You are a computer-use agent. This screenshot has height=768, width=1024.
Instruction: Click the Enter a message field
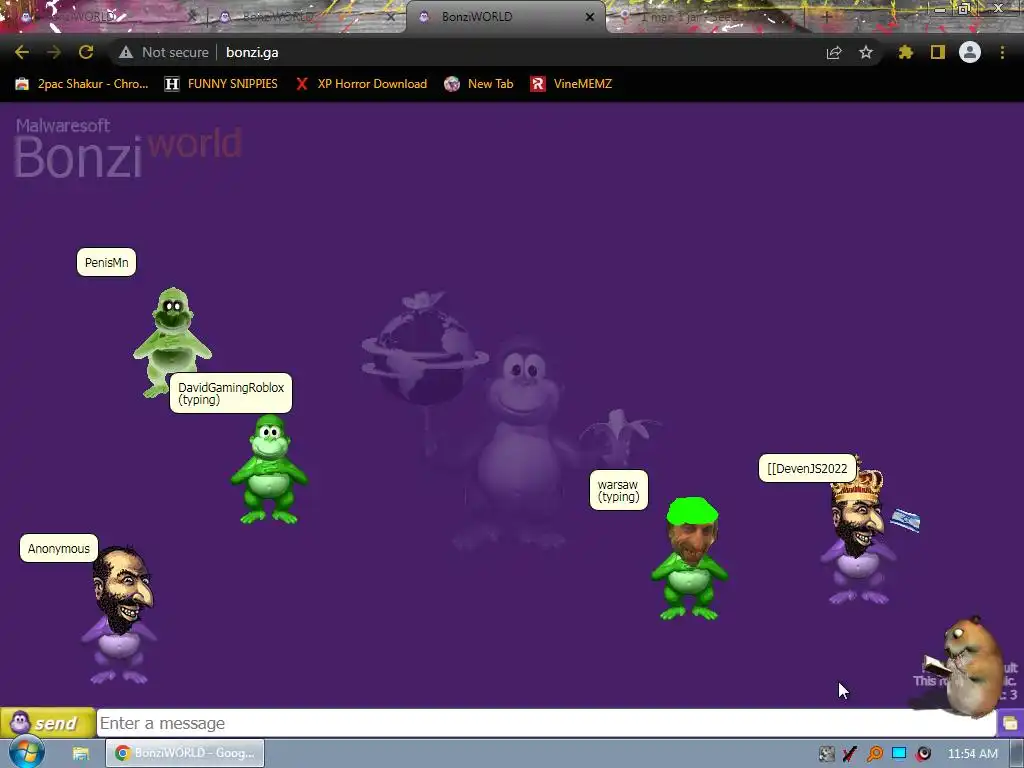(546, 724)
